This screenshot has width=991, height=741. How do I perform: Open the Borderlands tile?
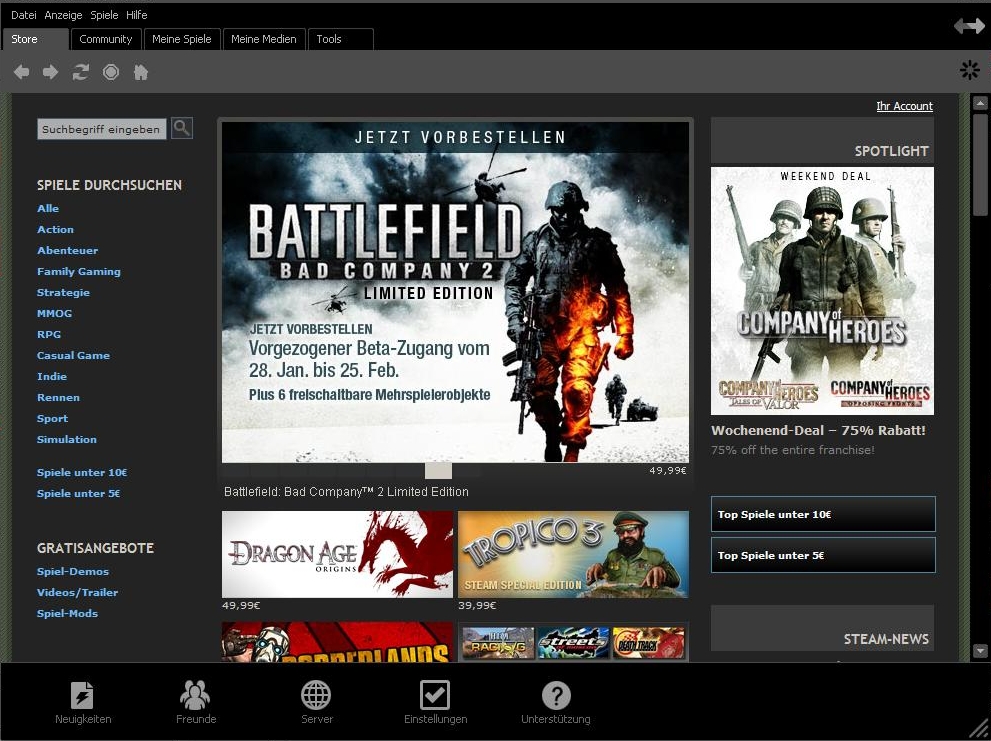pyautogui.click(x=337, y=642)
